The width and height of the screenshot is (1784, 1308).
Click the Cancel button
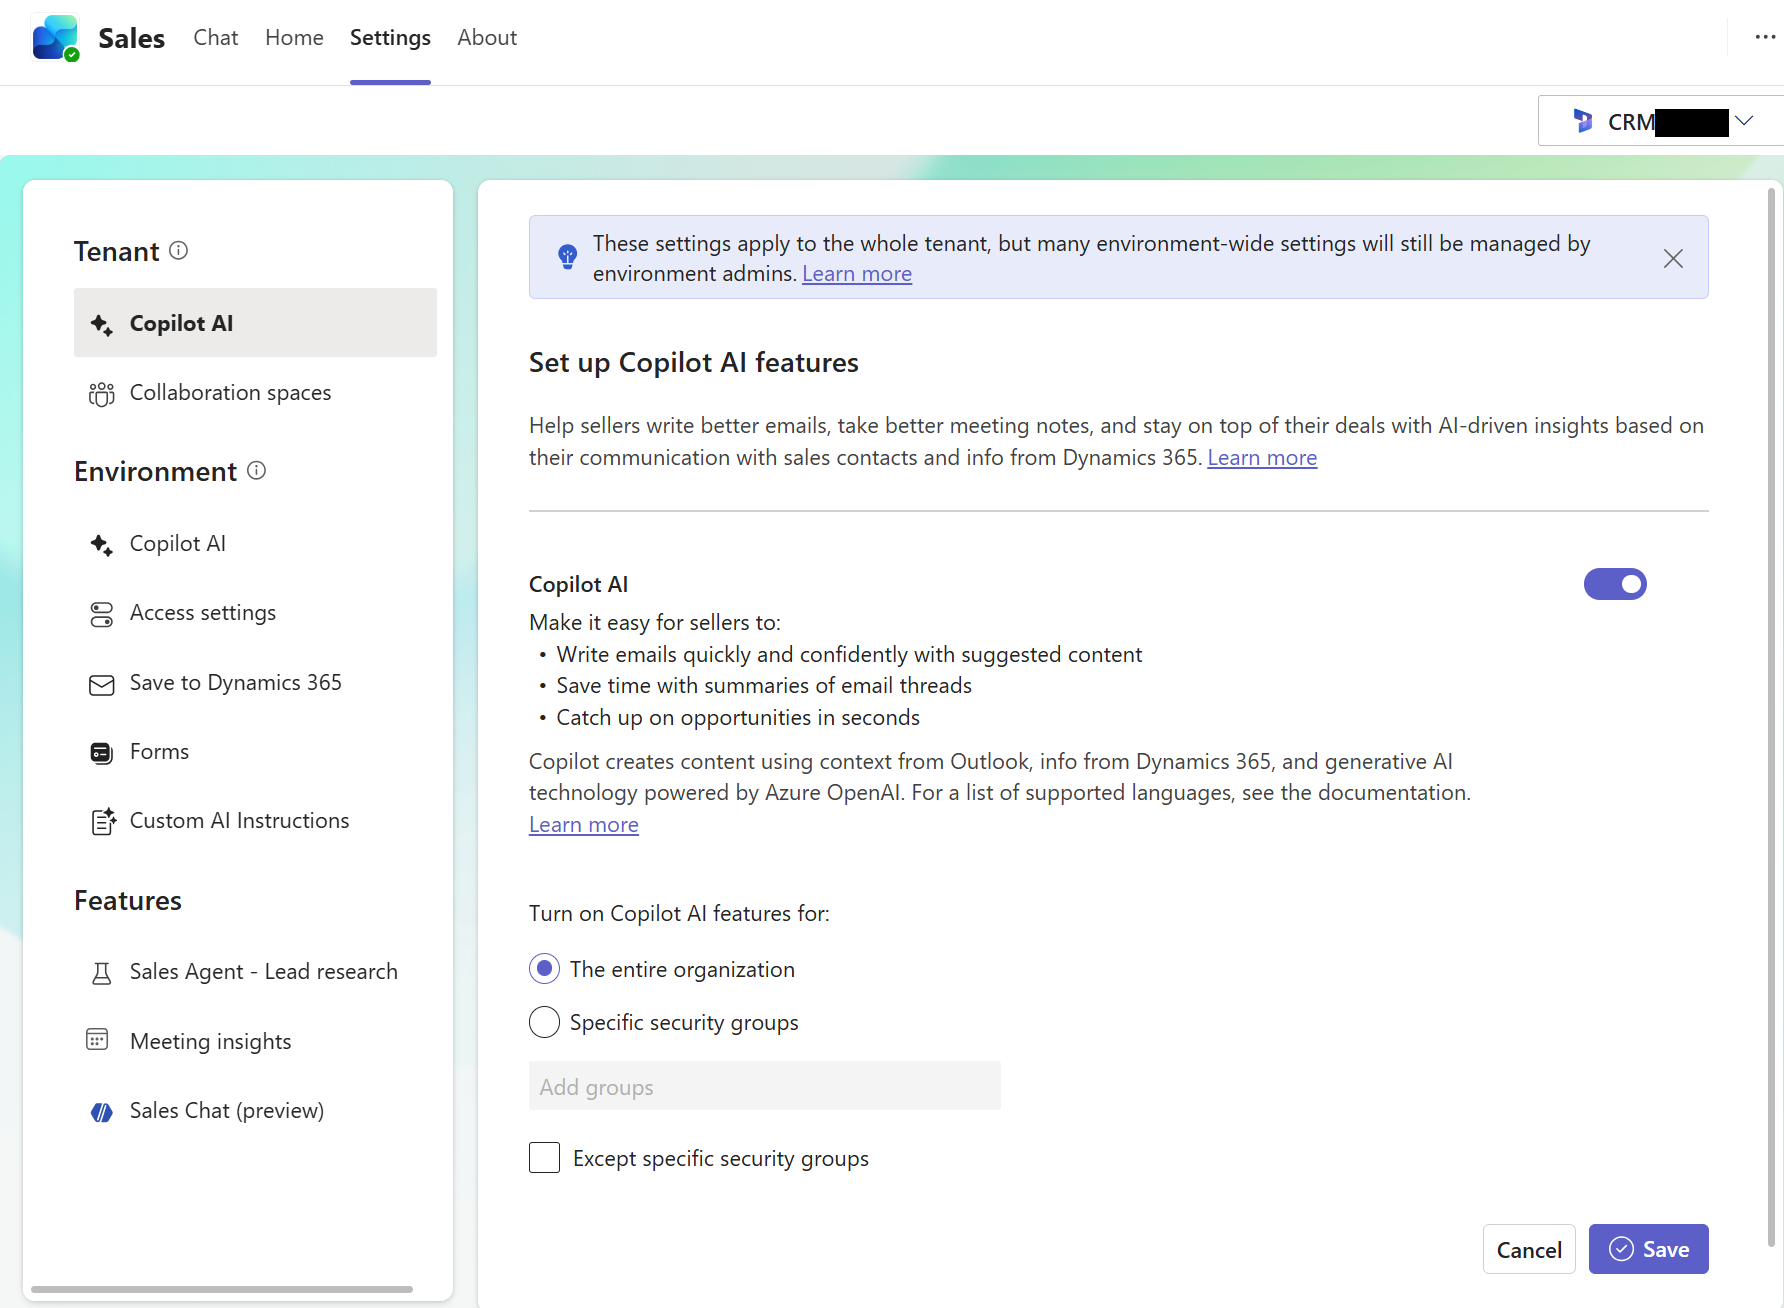point(1528,1249)
